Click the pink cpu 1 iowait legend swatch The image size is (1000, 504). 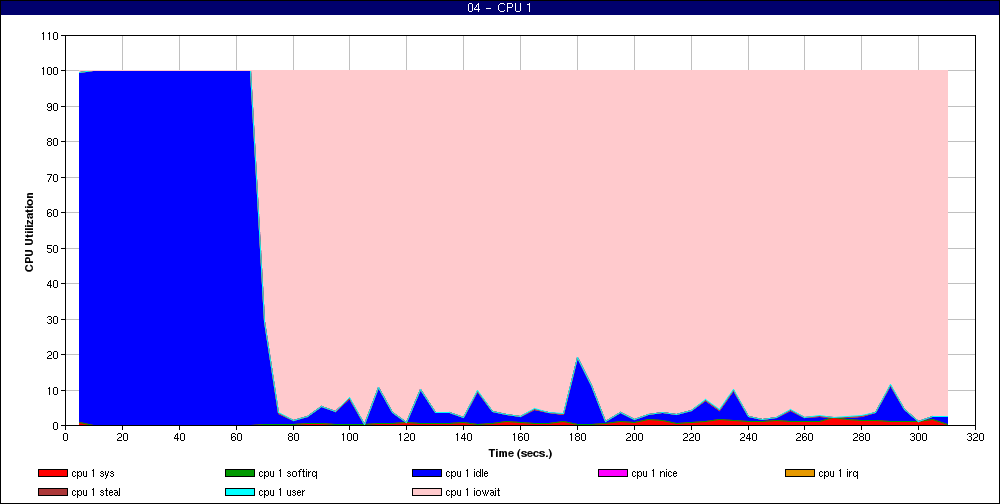coord(427,493)
